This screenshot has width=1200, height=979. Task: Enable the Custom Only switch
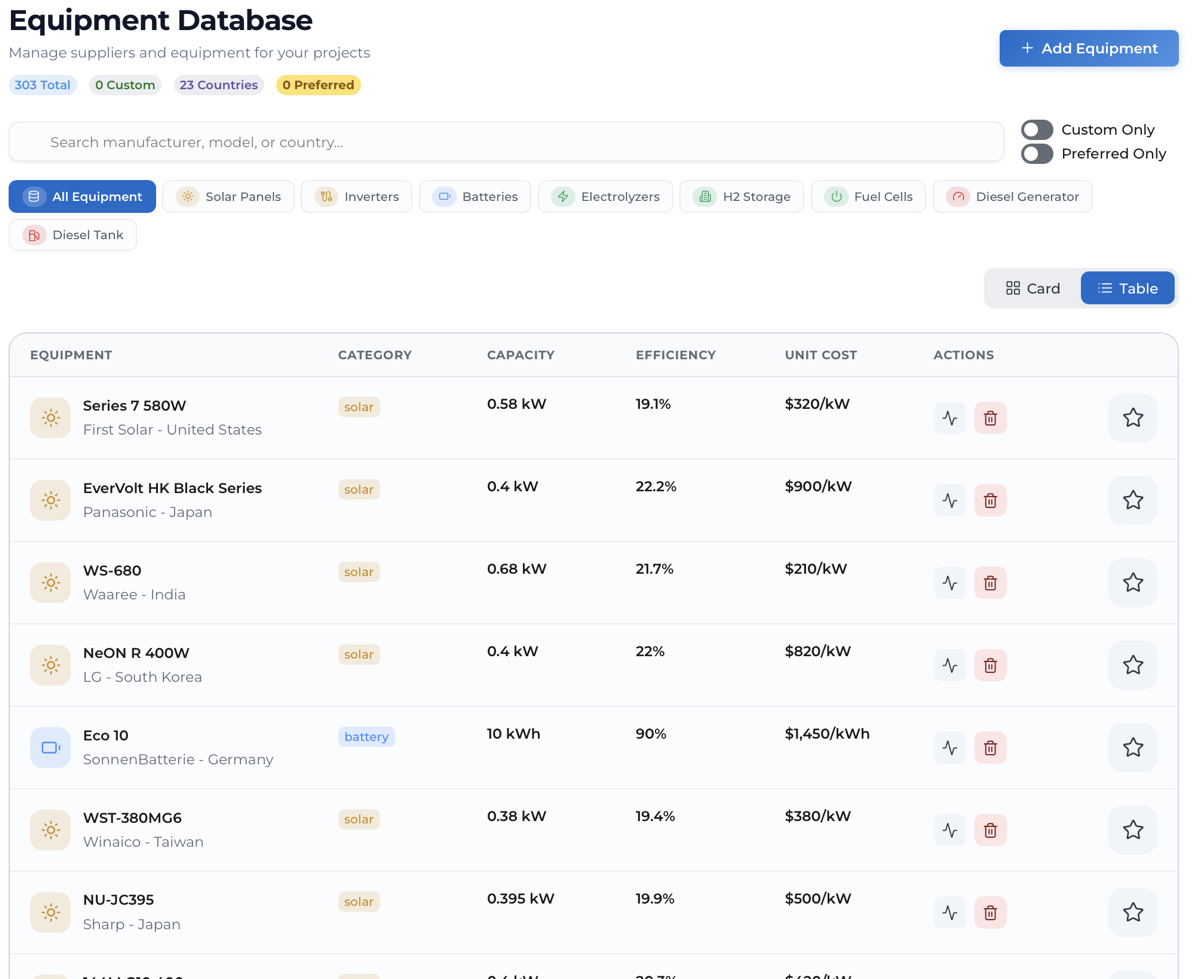1037,130
